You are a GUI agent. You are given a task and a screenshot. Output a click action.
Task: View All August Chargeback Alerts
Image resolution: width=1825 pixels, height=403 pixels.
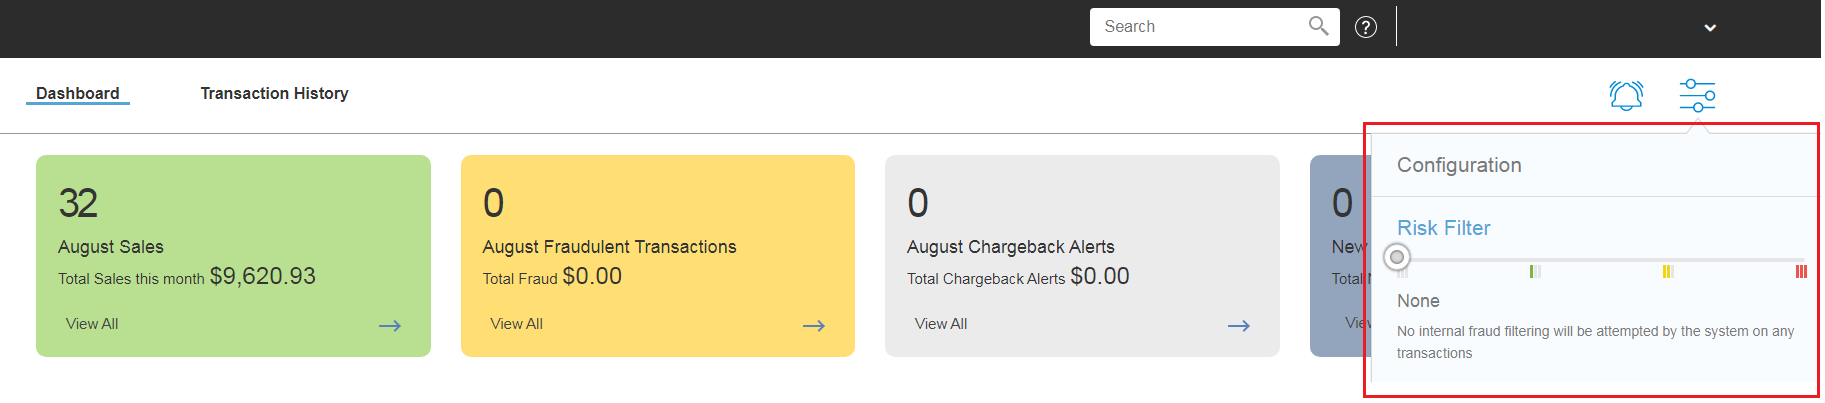(x=941, y=324)
